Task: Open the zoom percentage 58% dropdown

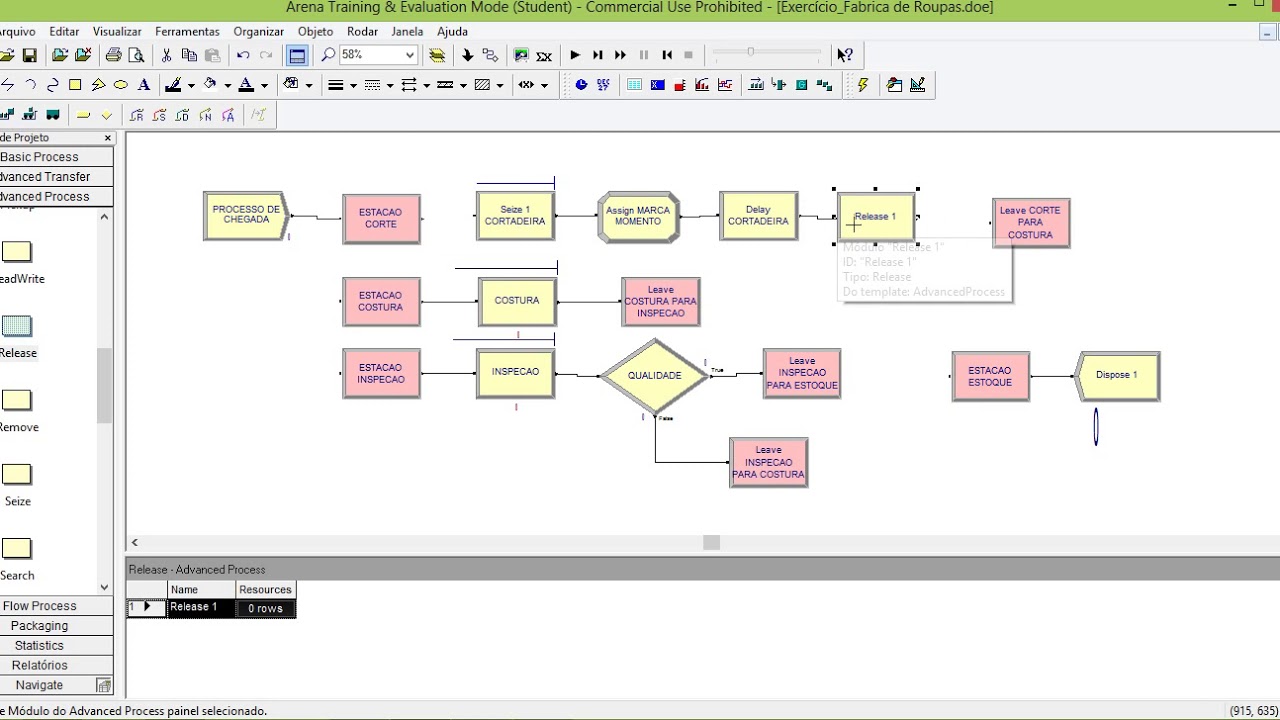Action: (409, 55)
